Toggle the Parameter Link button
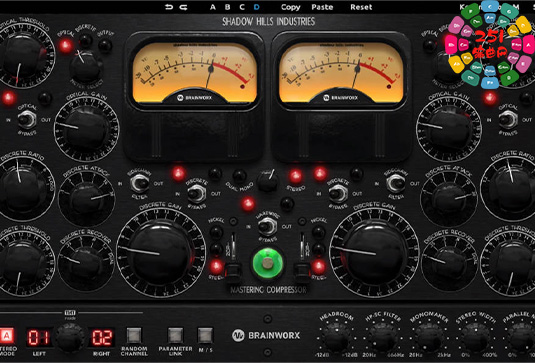This screenshot has width=535, height=363. 175,335
